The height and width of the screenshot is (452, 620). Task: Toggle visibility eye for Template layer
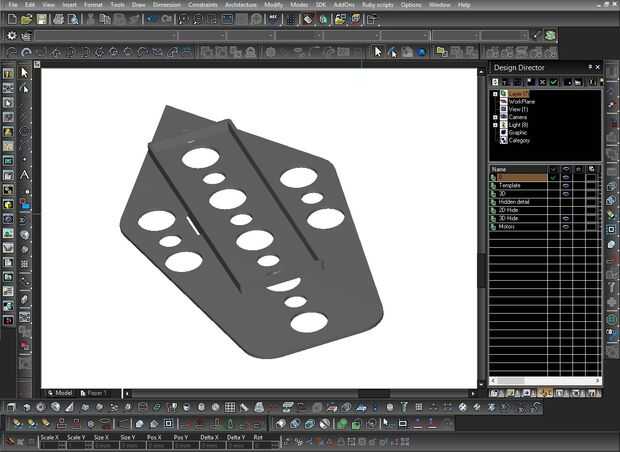[566, 185]
